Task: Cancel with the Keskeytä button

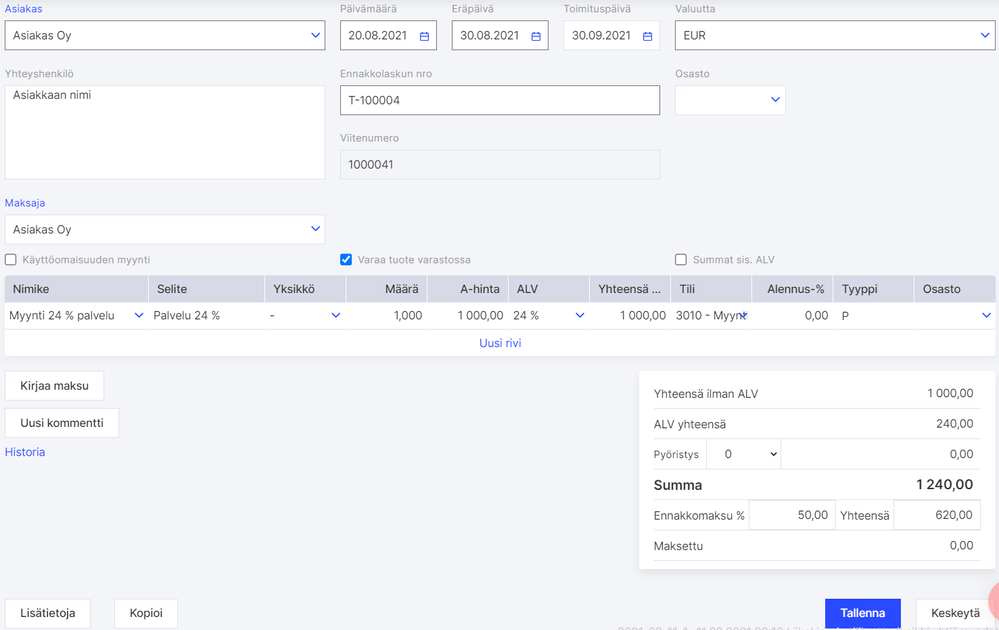Action: tap(955, 613)
